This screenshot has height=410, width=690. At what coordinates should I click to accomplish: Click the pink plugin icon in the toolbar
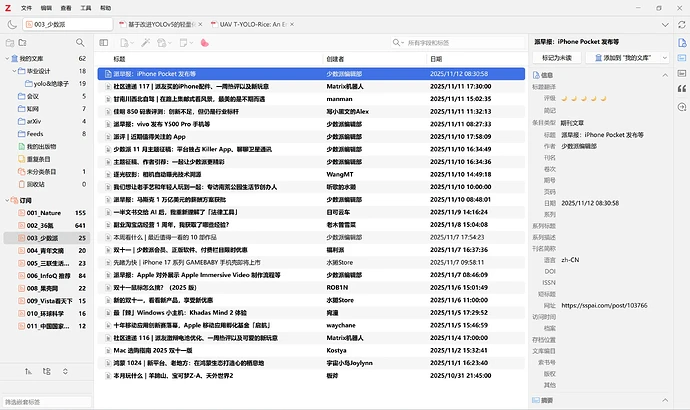coord(204,43)
